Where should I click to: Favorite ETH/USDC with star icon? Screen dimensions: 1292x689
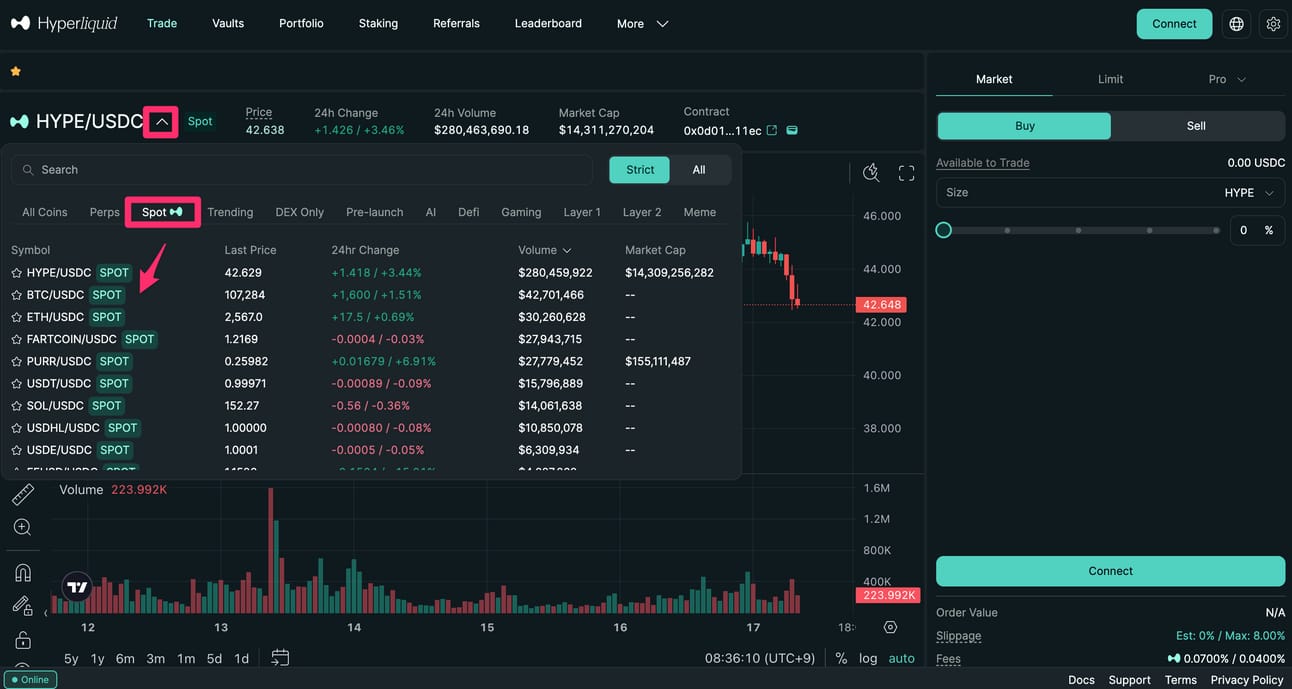(x=16, y=317)
